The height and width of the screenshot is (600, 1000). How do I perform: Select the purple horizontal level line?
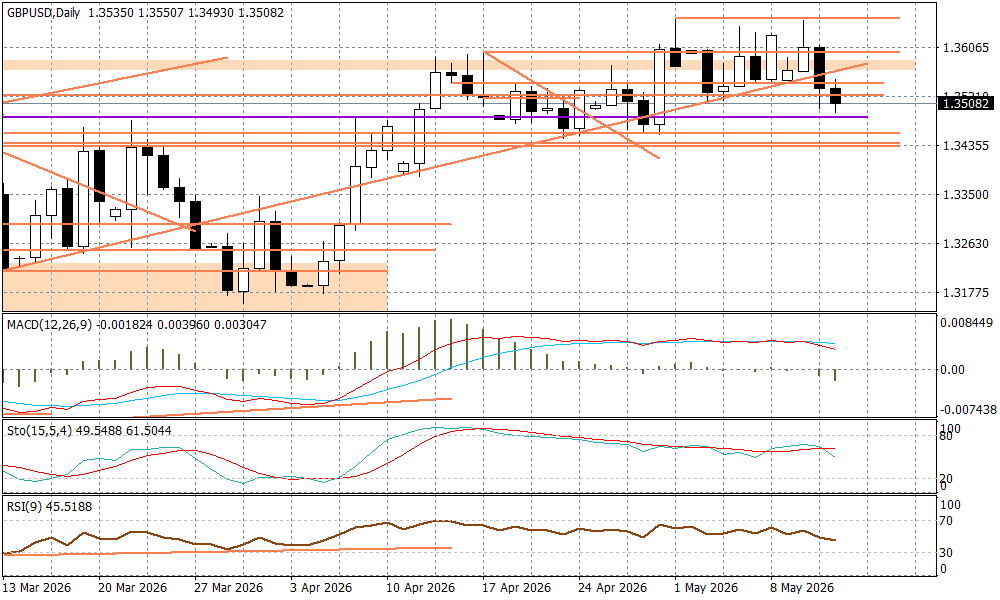pyautogui.click(x=435, y=117)
